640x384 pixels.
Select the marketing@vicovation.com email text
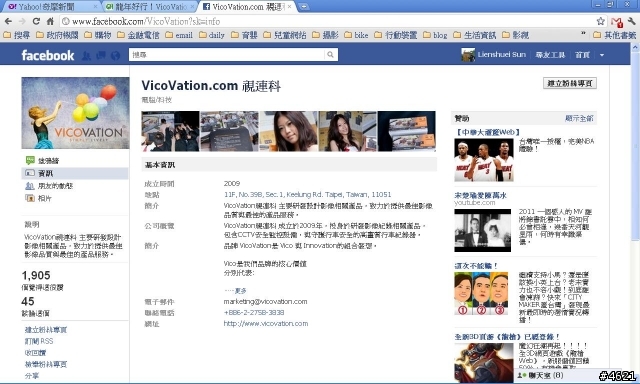click(265, 302)
